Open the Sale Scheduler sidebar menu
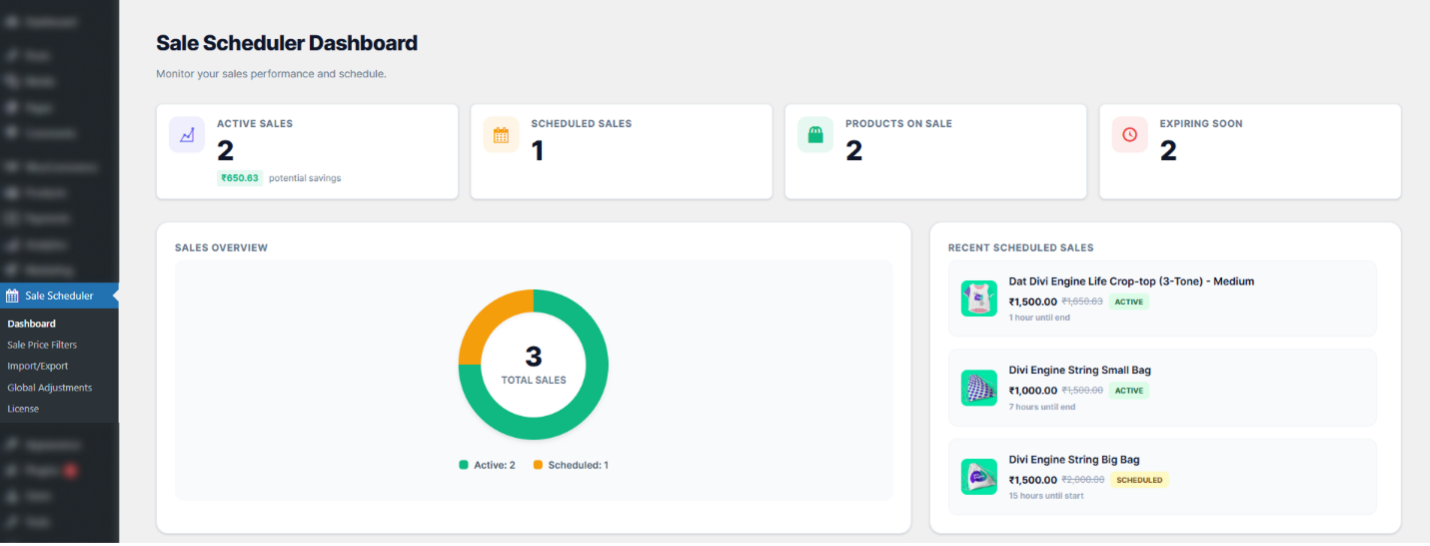 (x=59, y=296)
